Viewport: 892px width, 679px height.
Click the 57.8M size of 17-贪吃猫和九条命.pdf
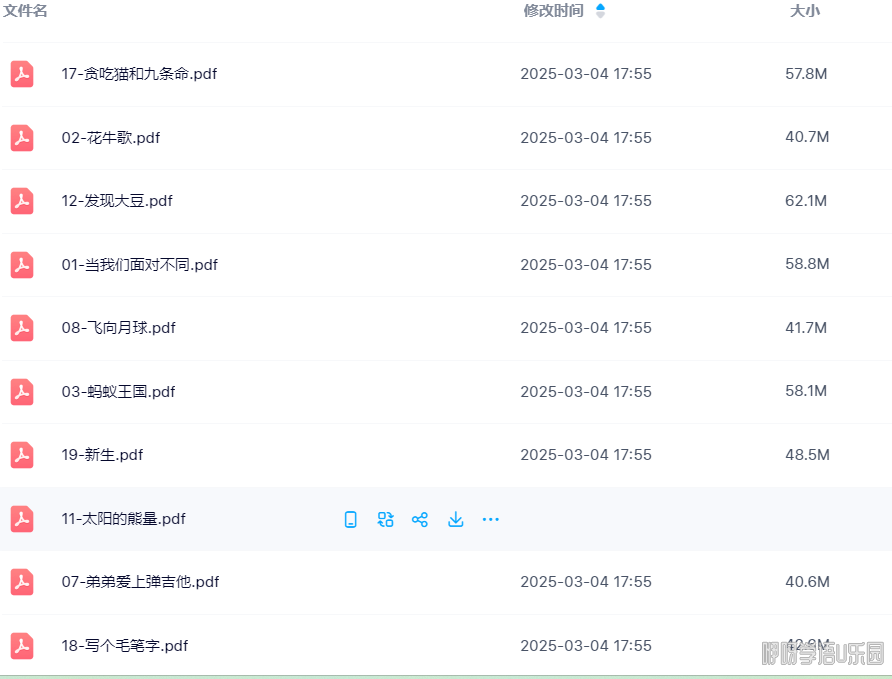pos(806,74)
